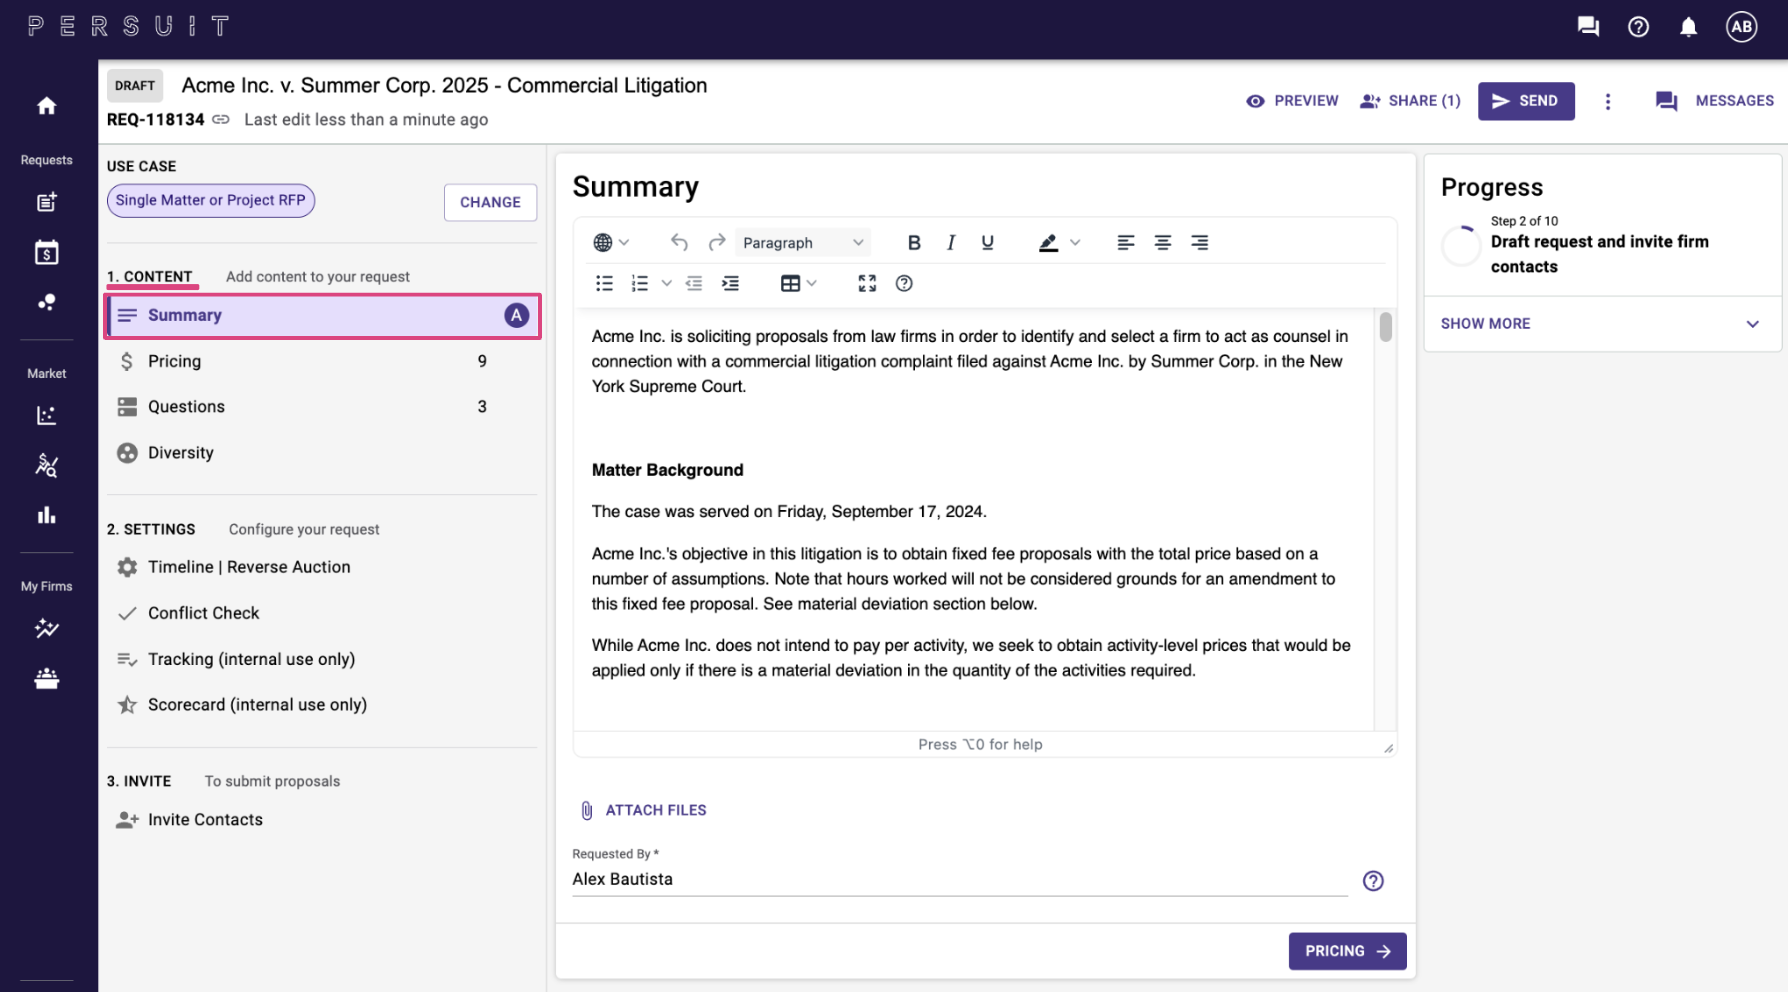Click the PREVIEW button
This screenshot has height=992, width=1788.
tap(1292, 101)
